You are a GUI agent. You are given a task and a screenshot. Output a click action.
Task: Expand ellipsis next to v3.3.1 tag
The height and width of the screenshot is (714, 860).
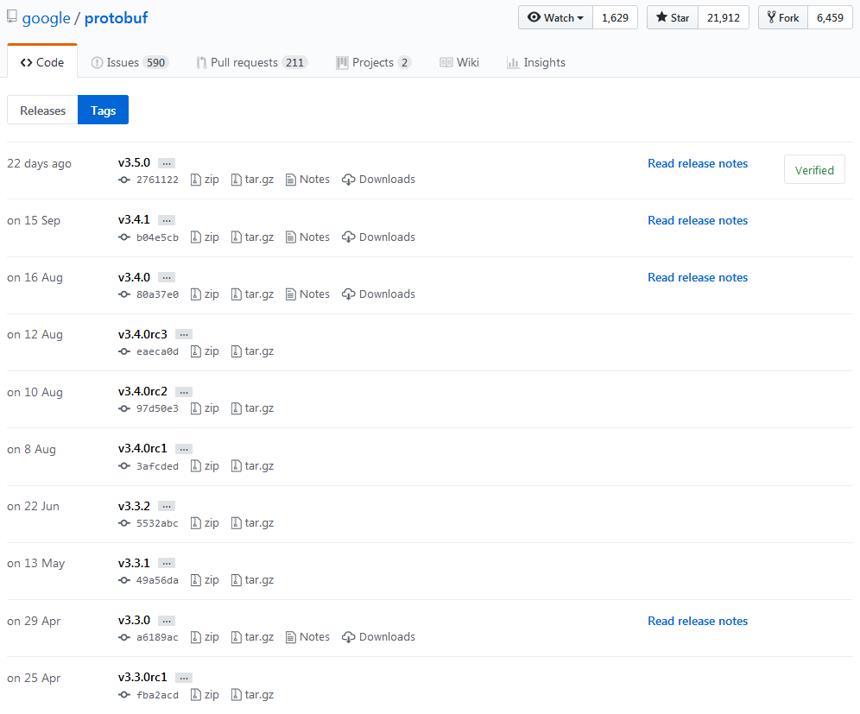[166, 563]
